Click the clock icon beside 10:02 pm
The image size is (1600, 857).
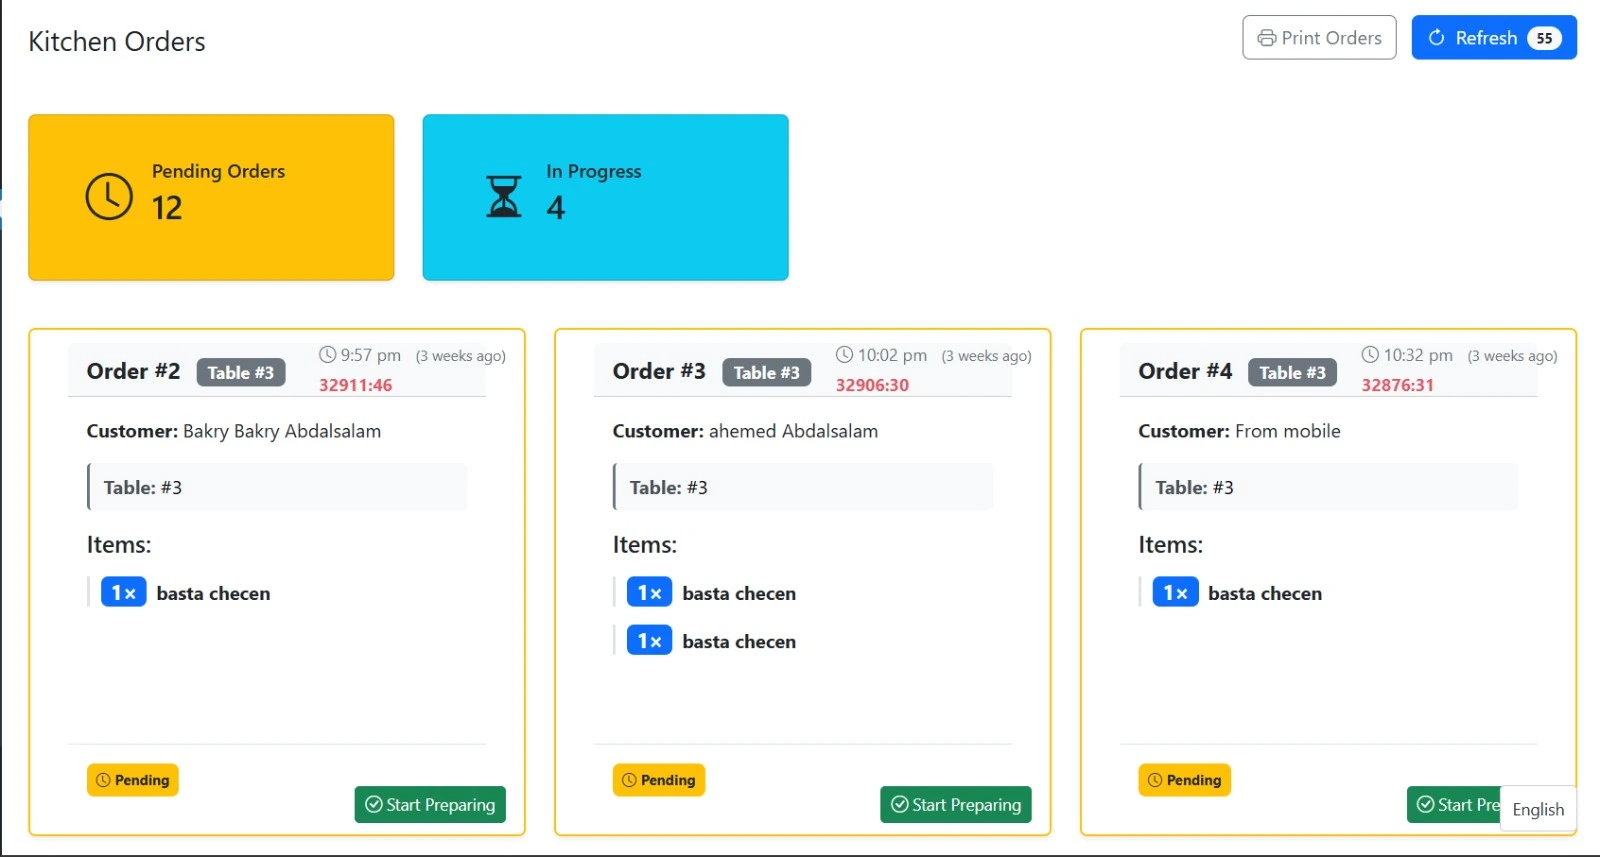tap(844, 355)
